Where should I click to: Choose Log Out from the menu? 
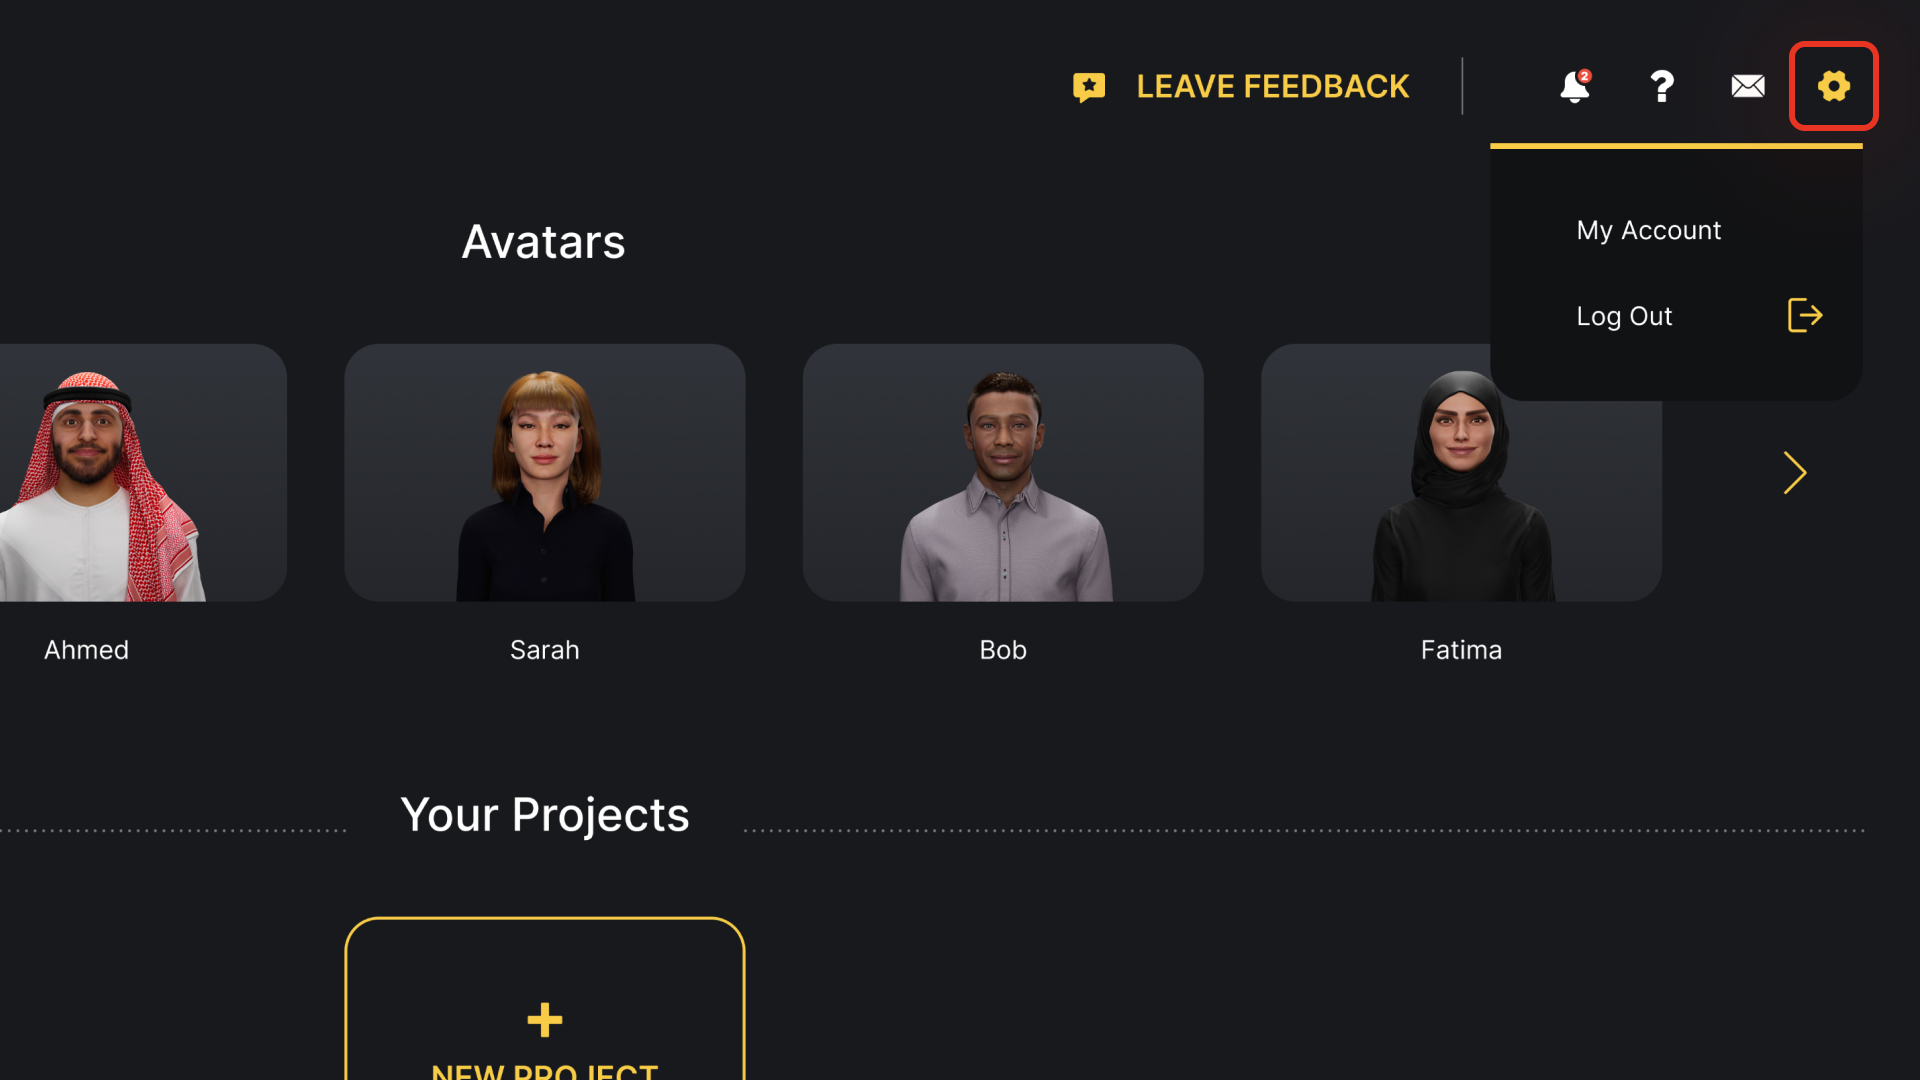coord(1624,316)
